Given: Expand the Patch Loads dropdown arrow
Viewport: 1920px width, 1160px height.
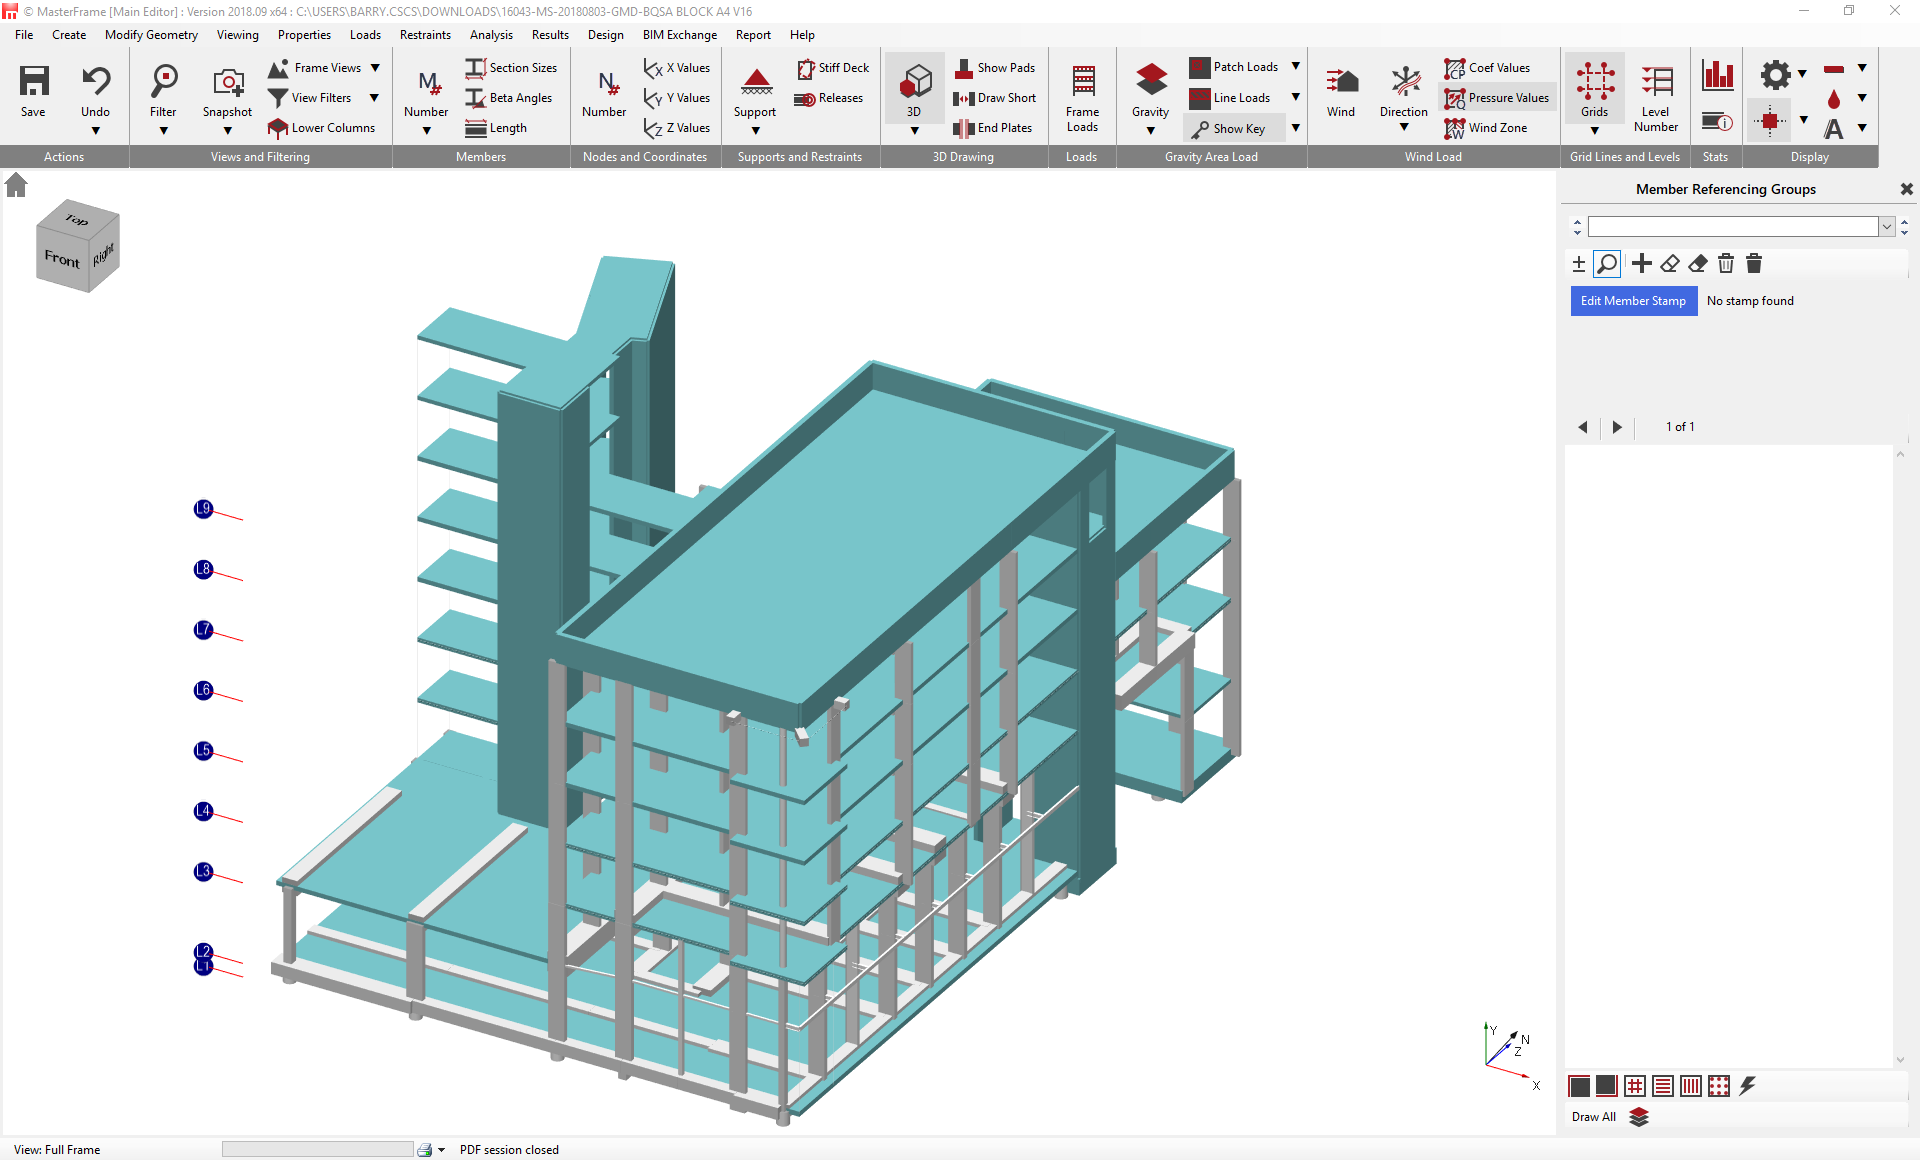Looking at the screenshot, I should pyautogui.click(x=1295, y=66).
